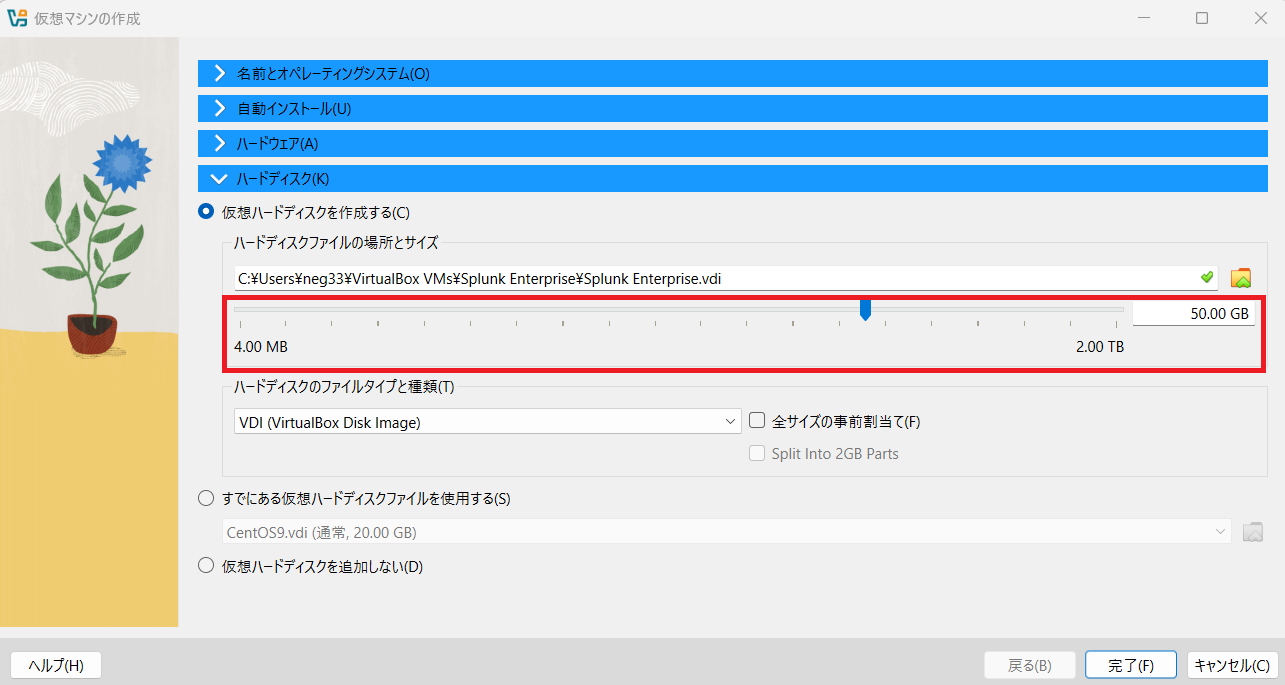The height and width of the screenshot is (685, 1285).
Task: Click the chevron icon beside 名前とオペレーティングシステム
Action: coord(220,74)
